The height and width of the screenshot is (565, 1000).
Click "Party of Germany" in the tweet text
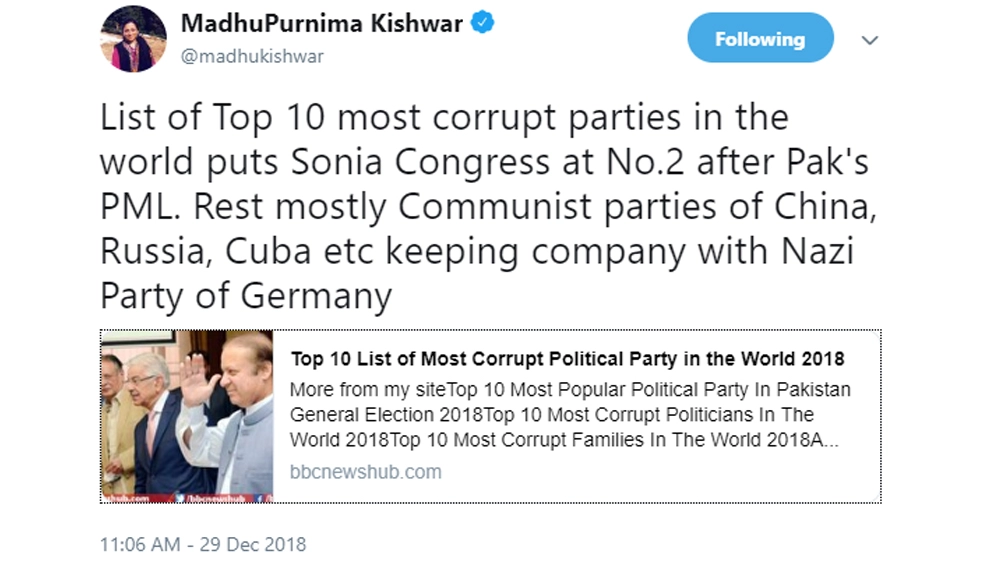(x=246, y=296)
